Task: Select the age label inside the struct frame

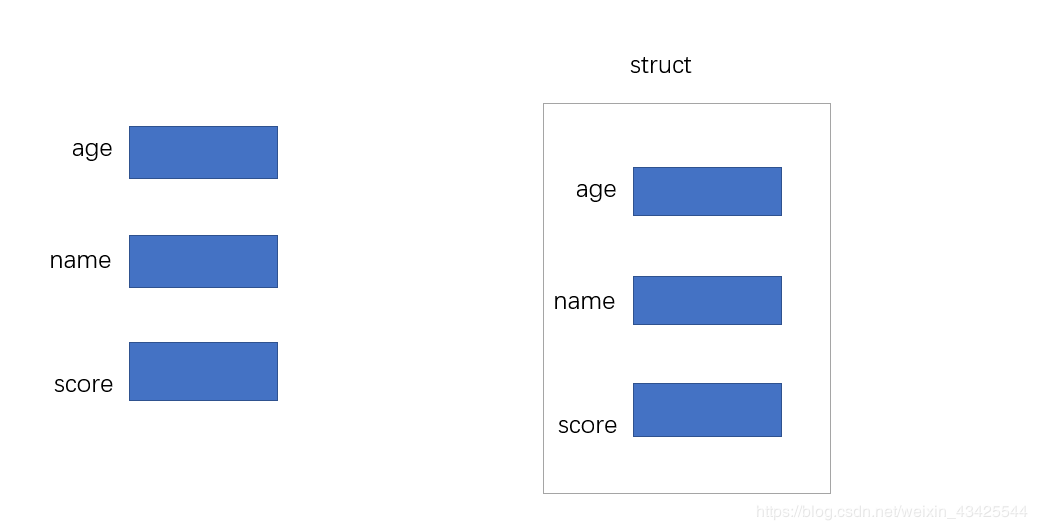Action: (596, 190)
